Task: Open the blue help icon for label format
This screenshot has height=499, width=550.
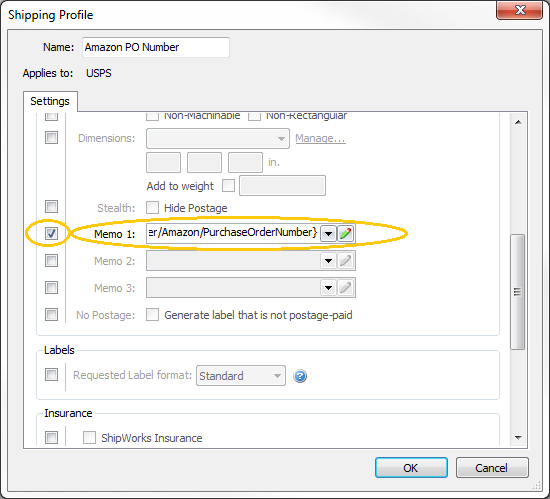Action: click(x=300, y=376)
